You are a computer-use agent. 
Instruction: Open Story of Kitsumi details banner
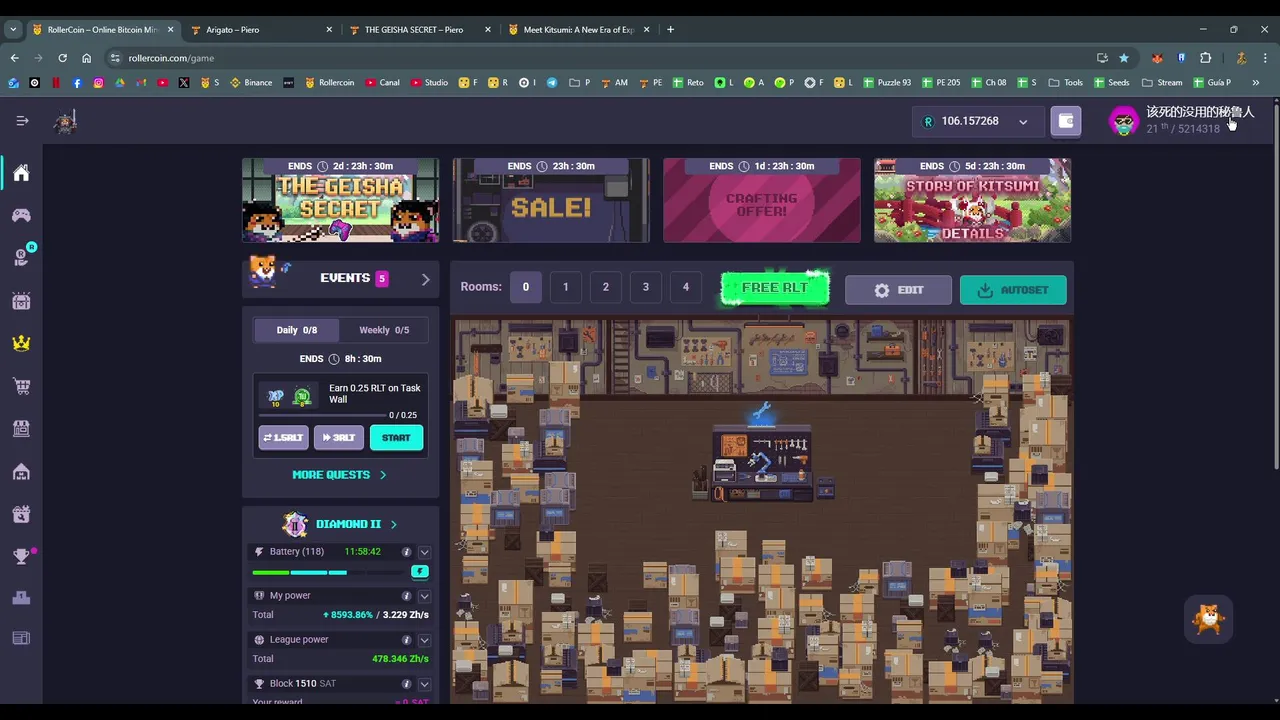pos(973,200)
